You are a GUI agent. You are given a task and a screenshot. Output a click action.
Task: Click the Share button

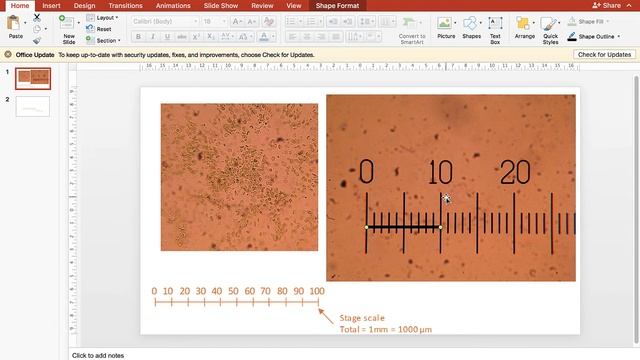(x=607, y=5)
